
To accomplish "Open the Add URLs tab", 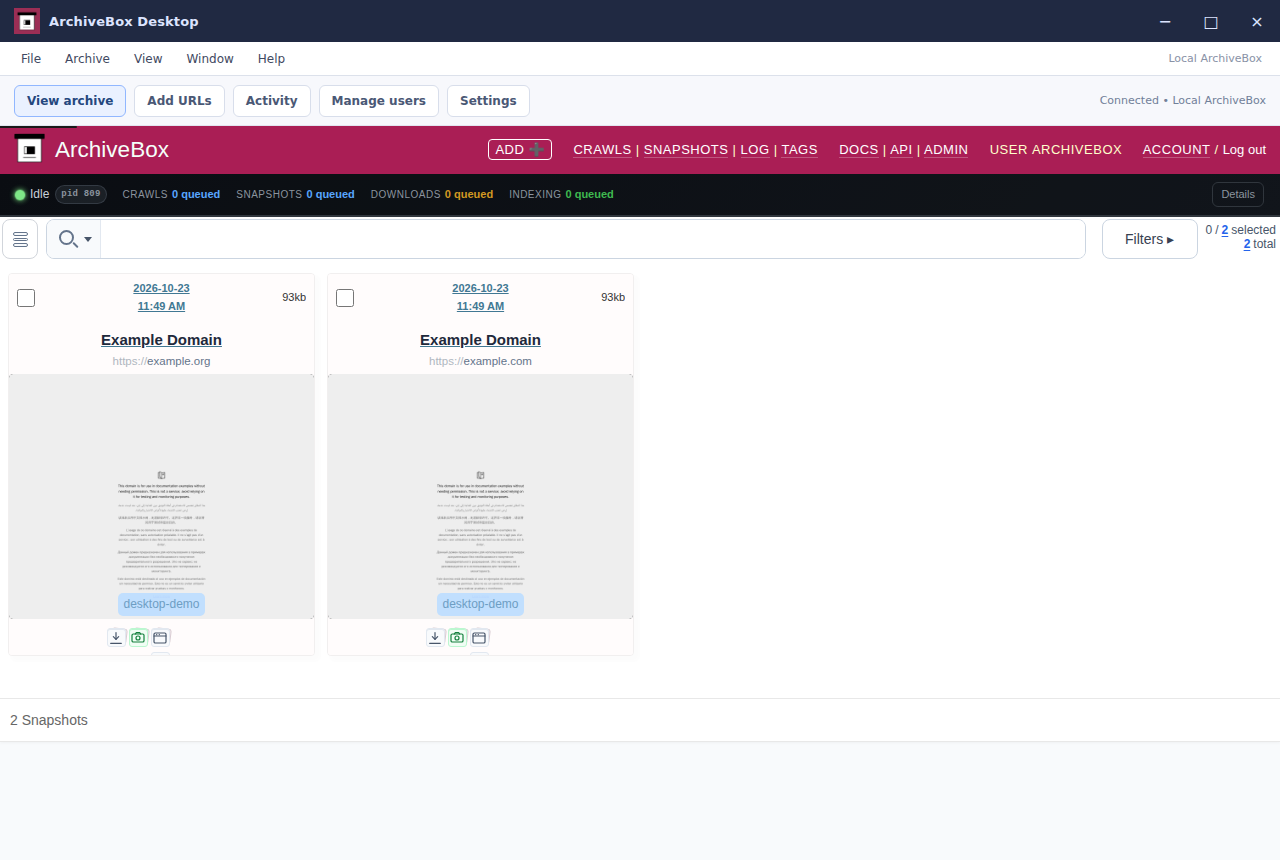I will (x=179, y=101).
